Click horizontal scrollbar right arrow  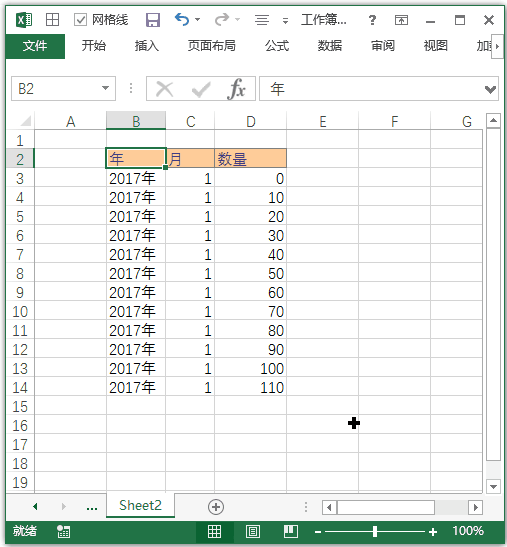pos(476,507)
